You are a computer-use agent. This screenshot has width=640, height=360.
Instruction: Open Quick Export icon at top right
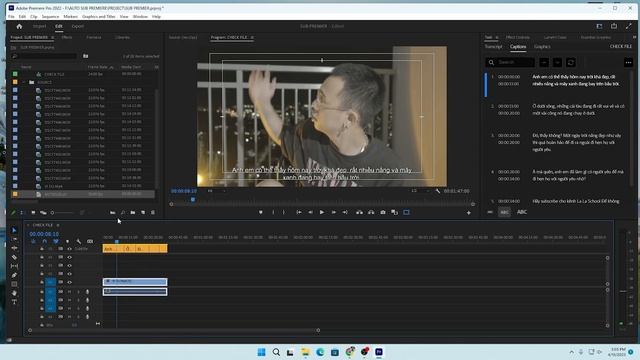click(x=614, y=26)
